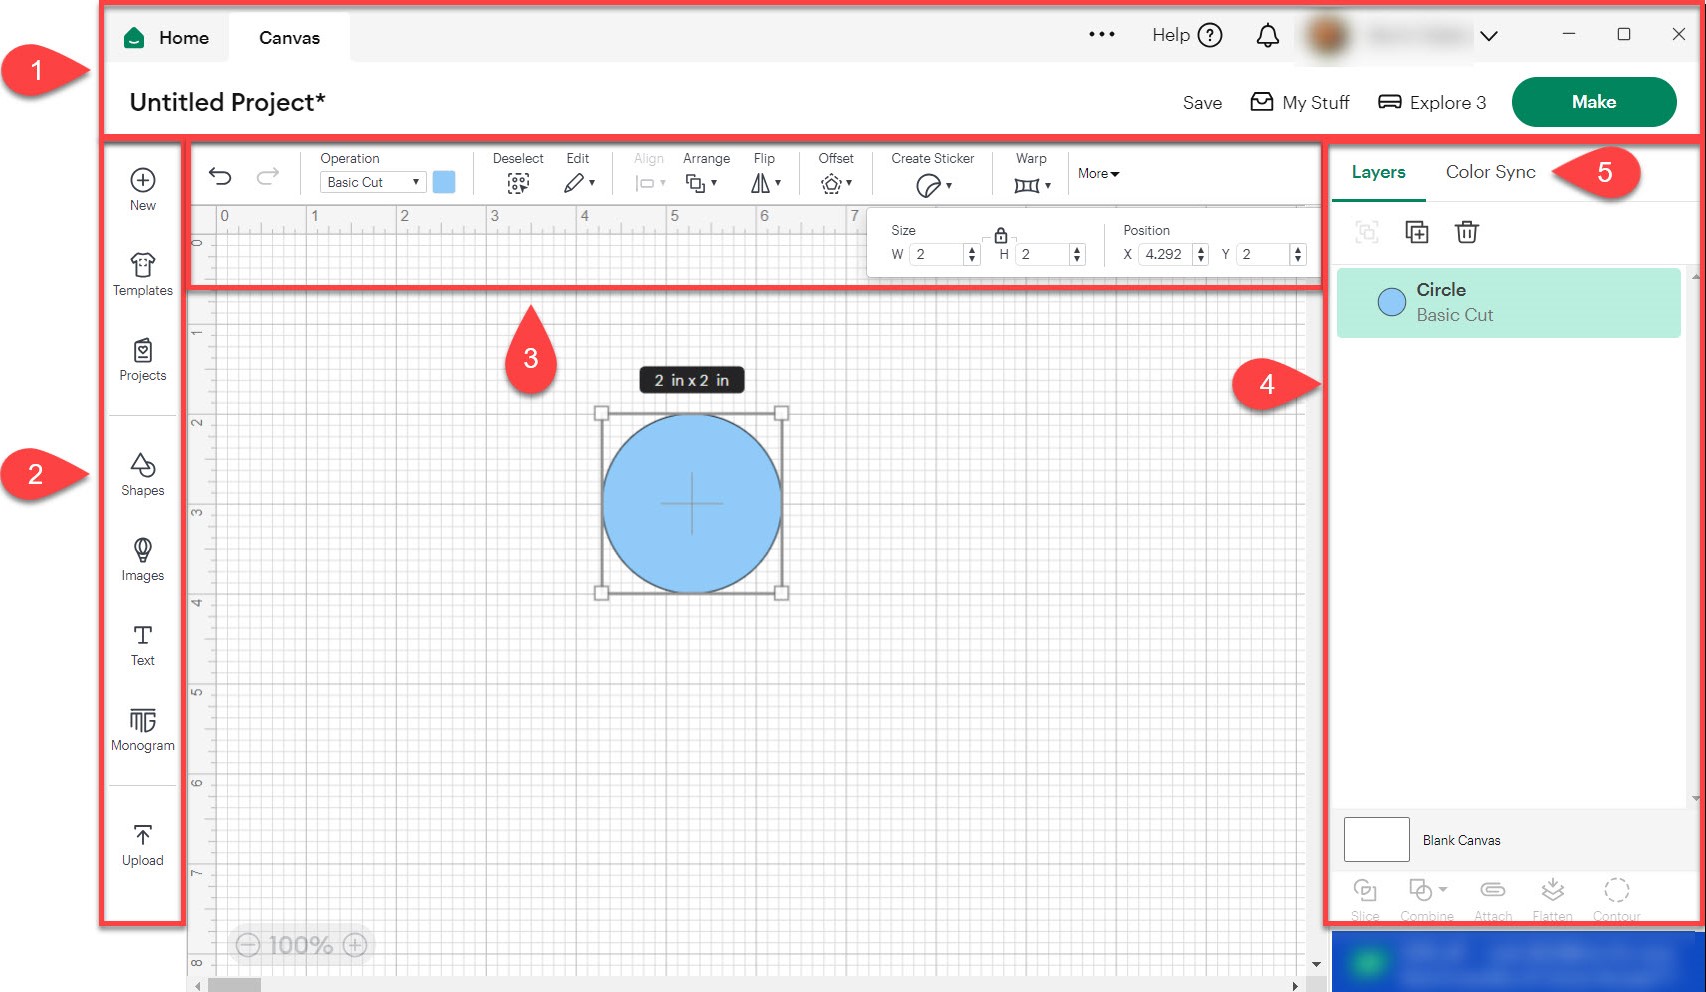Screen dimensions: 1706x992
Task: Open the Basic Cut operation dropdown
Action: 373,182
